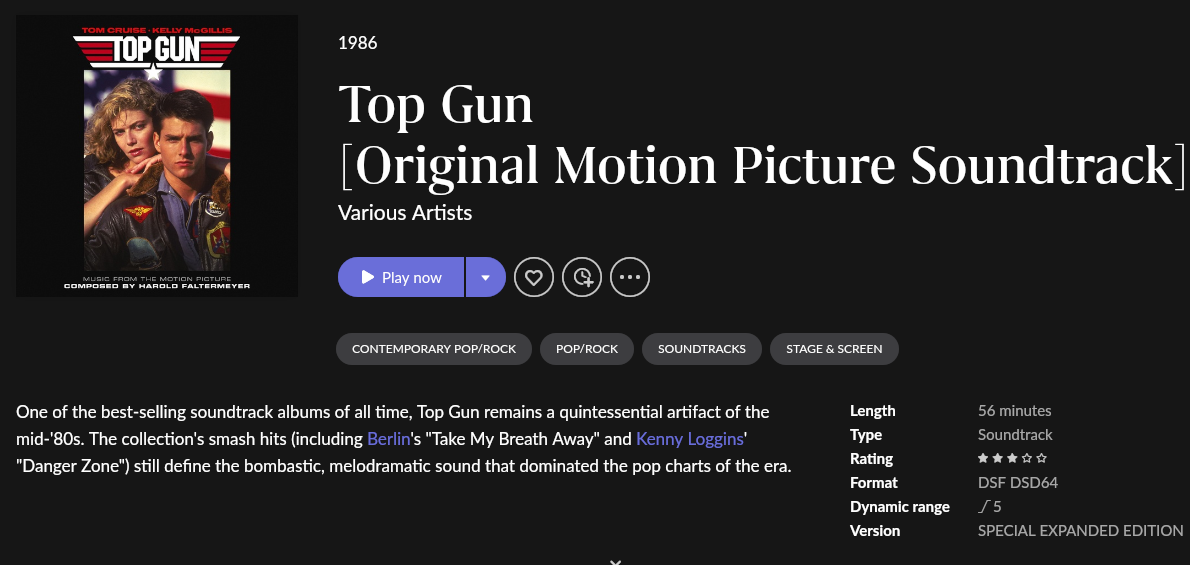The height and width of the screenshot is (565, 1190).
Task: Click the Special Expanded Edition version text
Action: 1080,531
